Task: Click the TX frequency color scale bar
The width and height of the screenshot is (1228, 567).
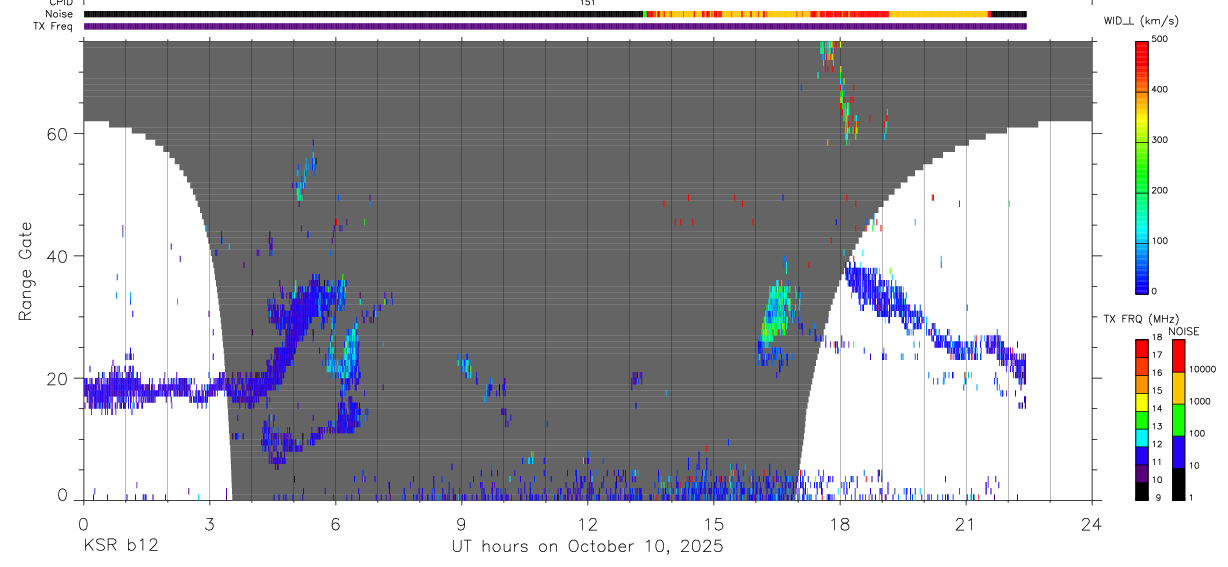Action: point(1142,420)
